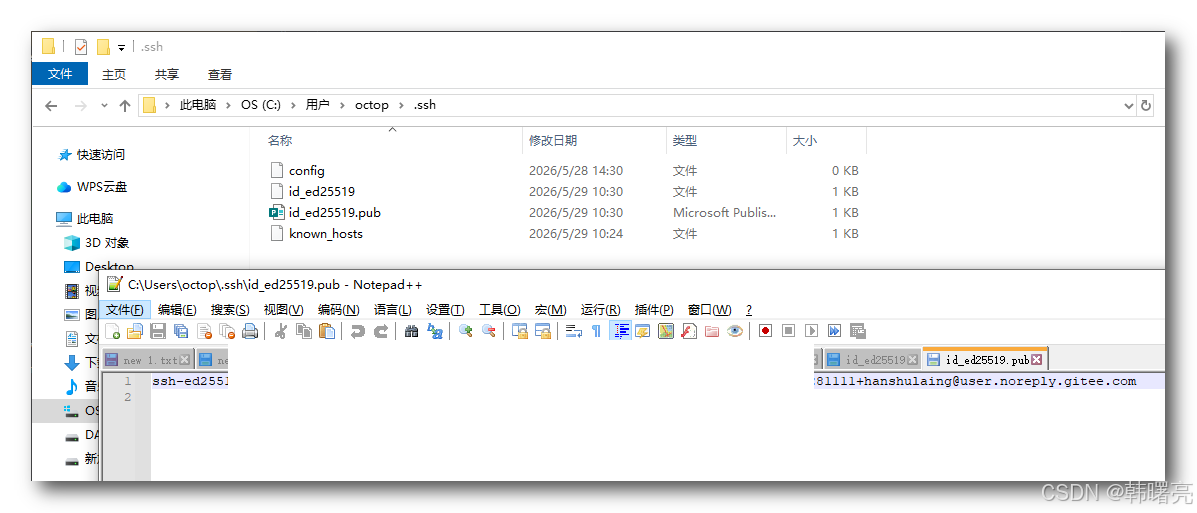
Task: Toggle Word wrap in the toolbar
Action: tap(574, 331)
